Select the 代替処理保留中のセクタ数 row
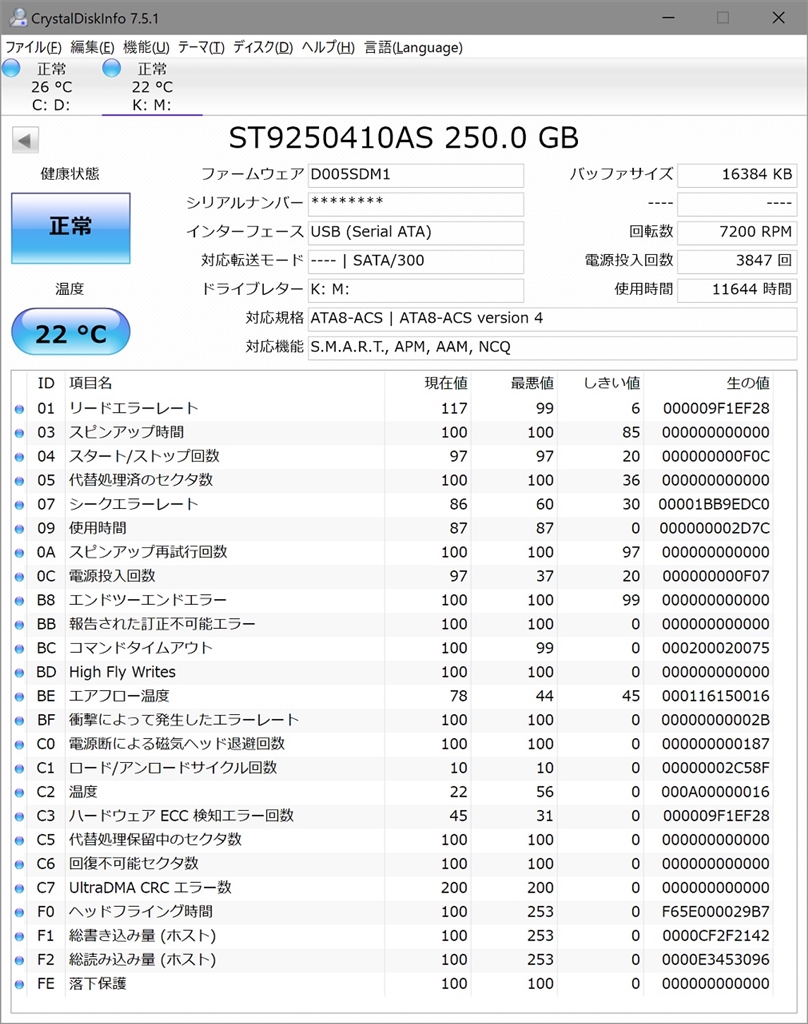Viewport: 808px width, 1024px height. [x=393, y=840]
